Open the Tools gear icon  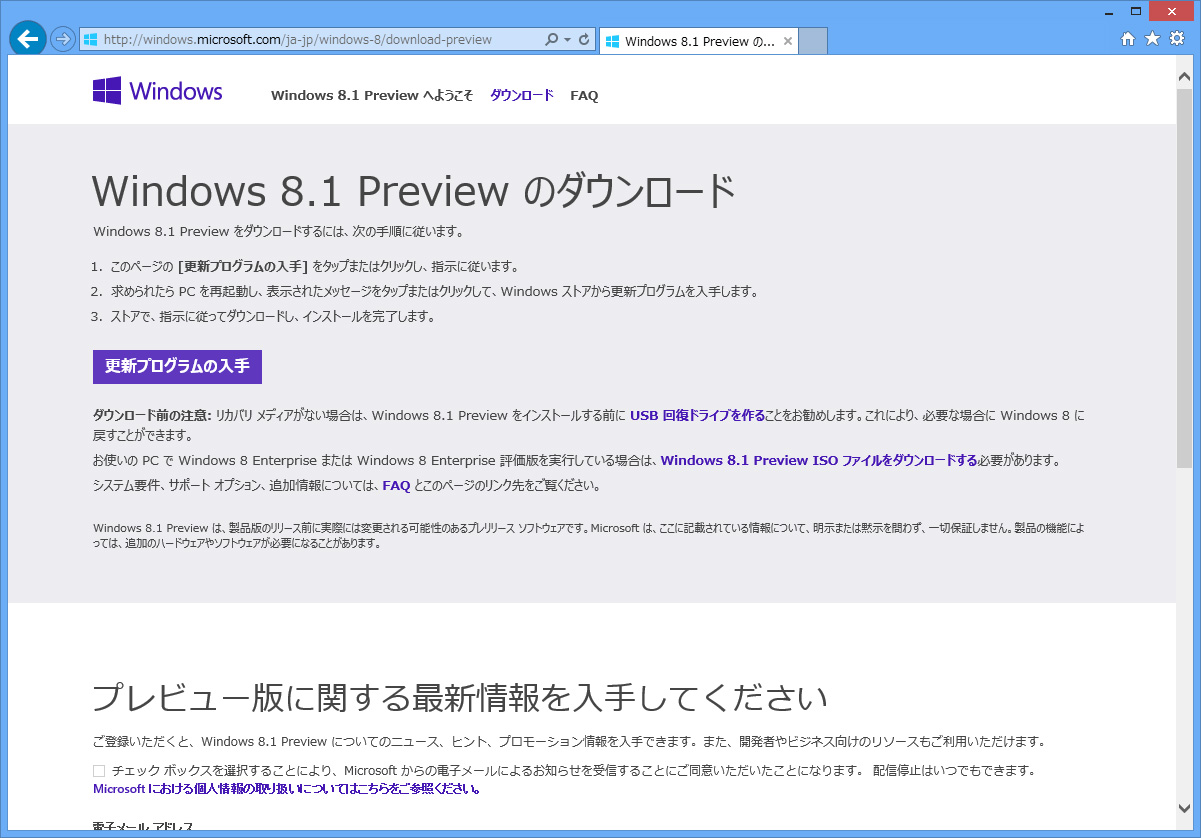pos(1176,39)
